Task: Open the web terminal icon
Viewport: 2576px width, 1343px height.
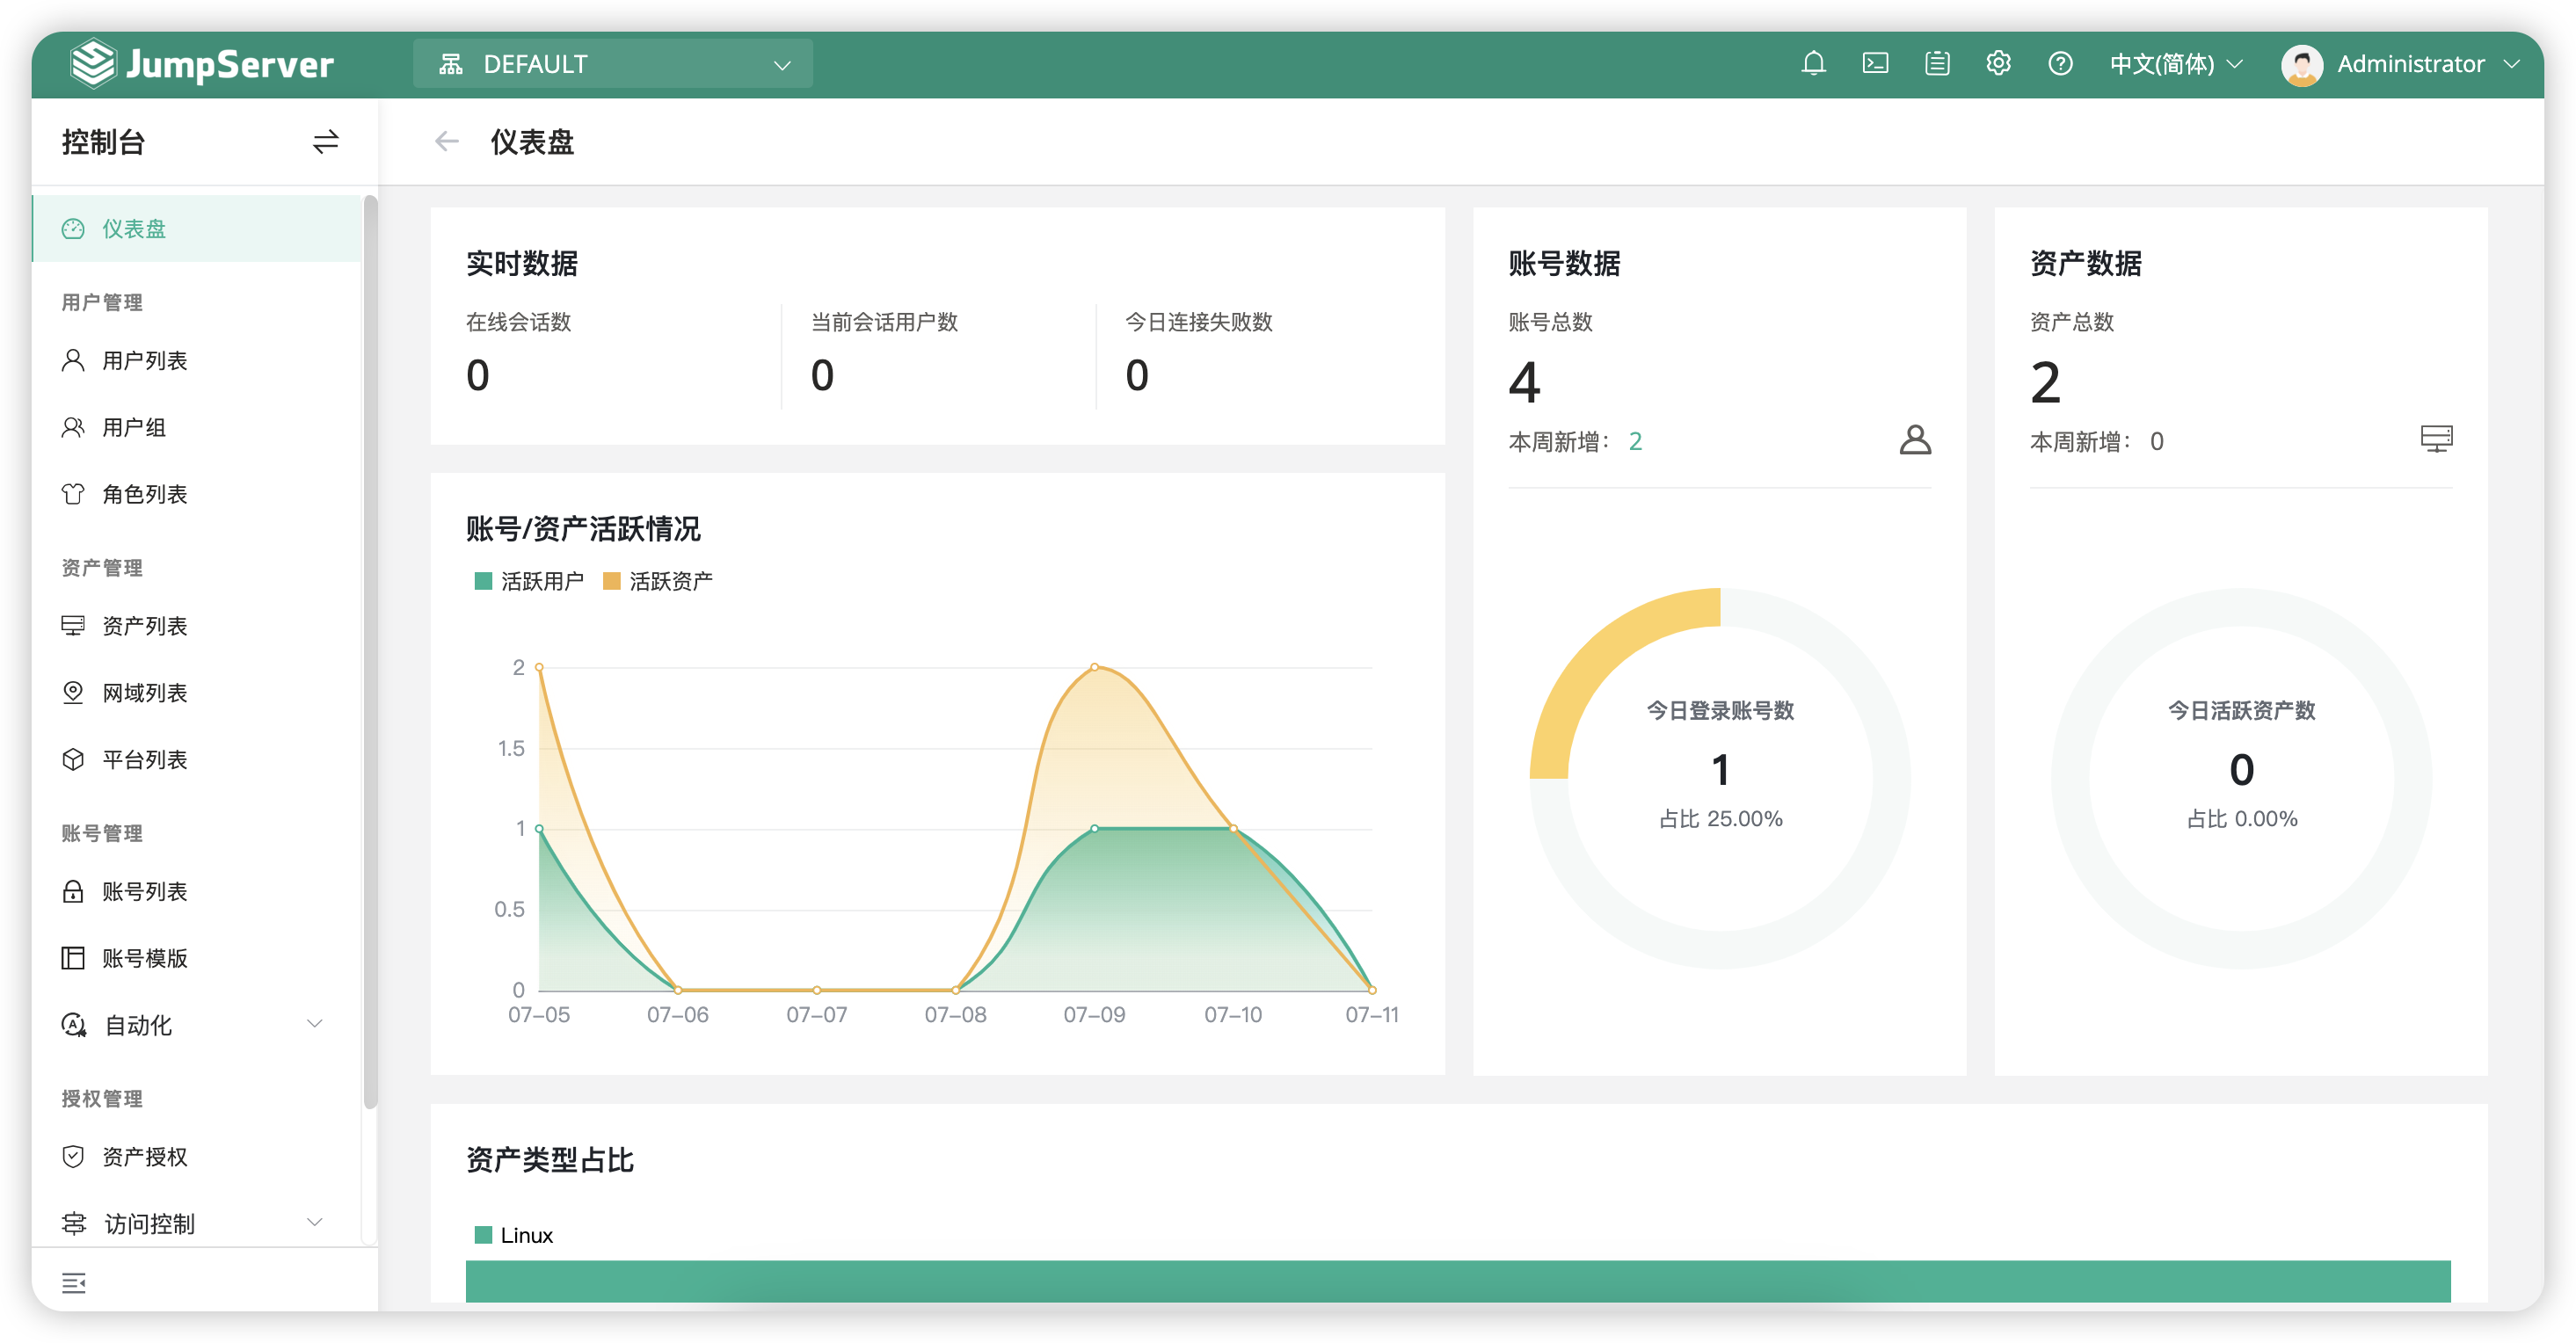Action: tap(1875, 64)
